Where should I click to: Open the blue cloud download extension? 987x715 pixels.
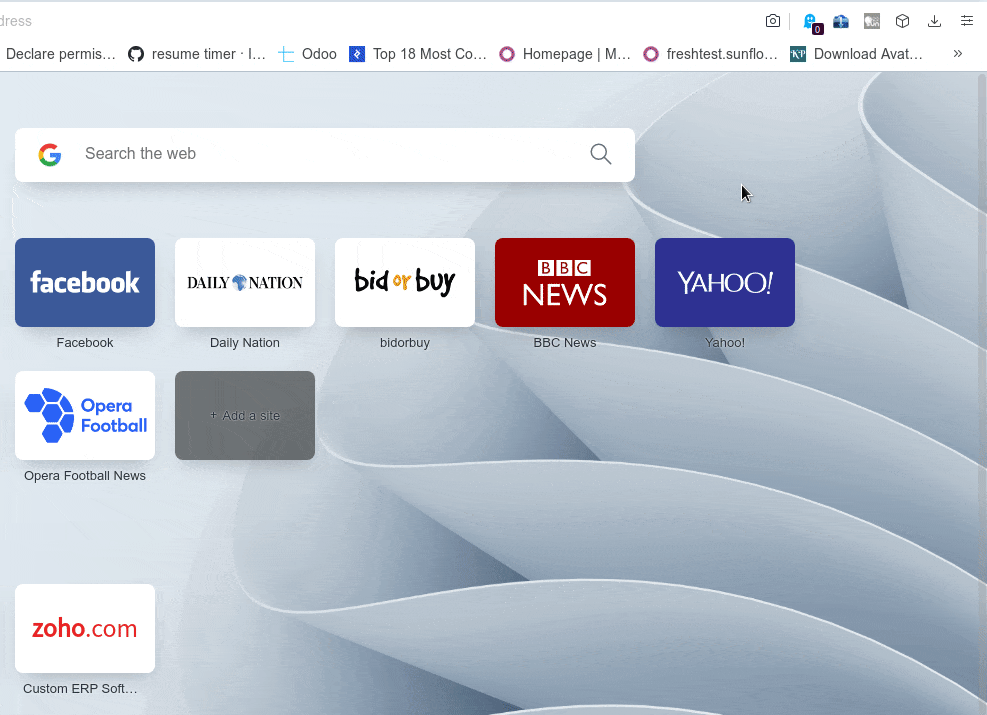pyautogui.click(x=841, y=22)
